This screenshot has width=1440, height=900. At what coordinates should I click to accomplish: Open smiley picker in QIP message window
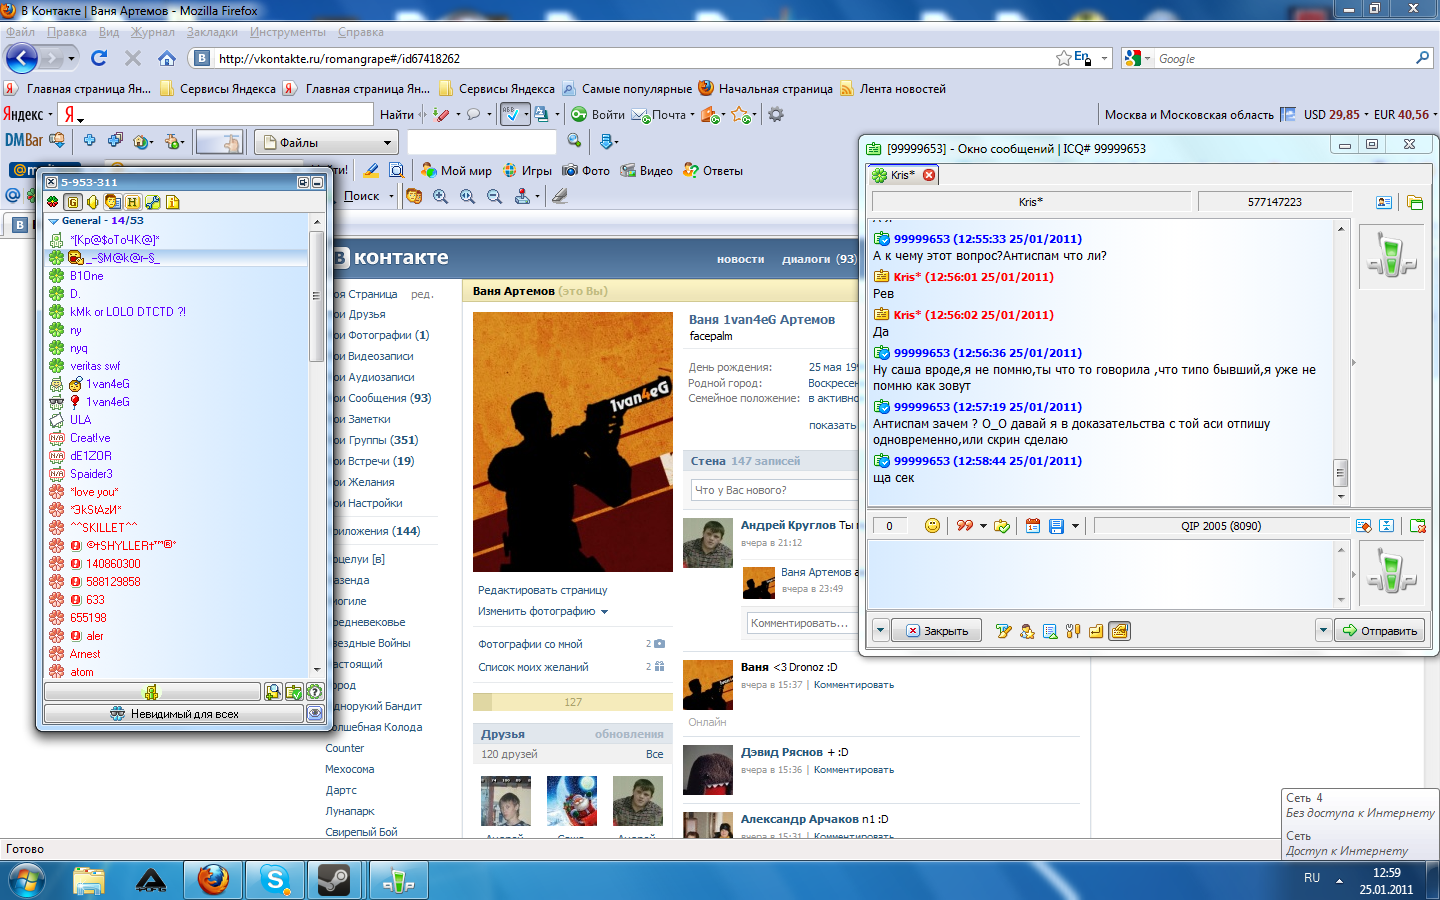(x=932, y=526)
